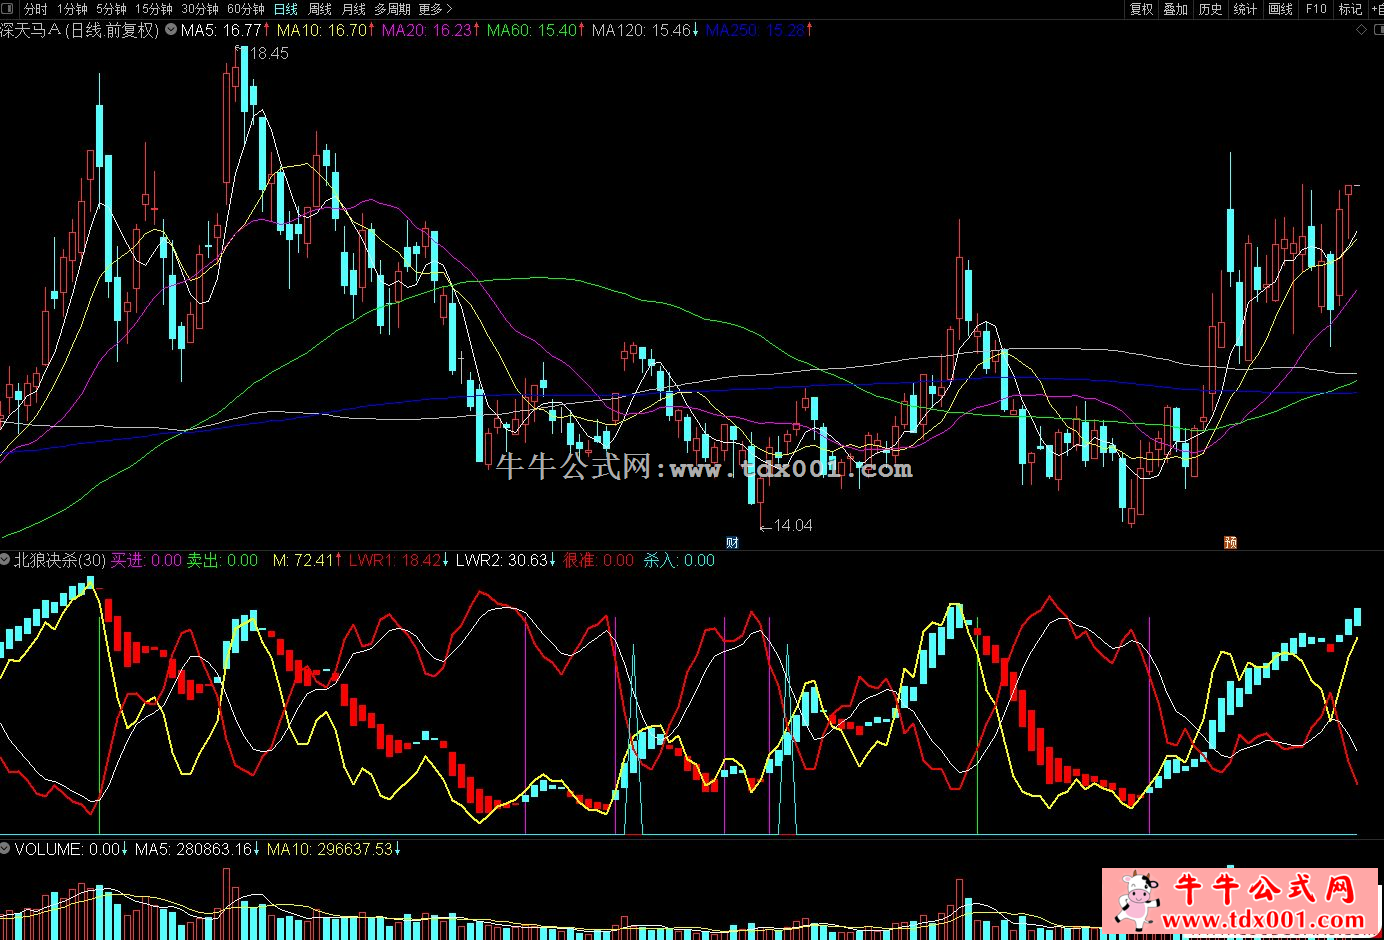Click the 14.04 low price label
The height and width of the screenshot is (940, 1384).
pos(792,525)
